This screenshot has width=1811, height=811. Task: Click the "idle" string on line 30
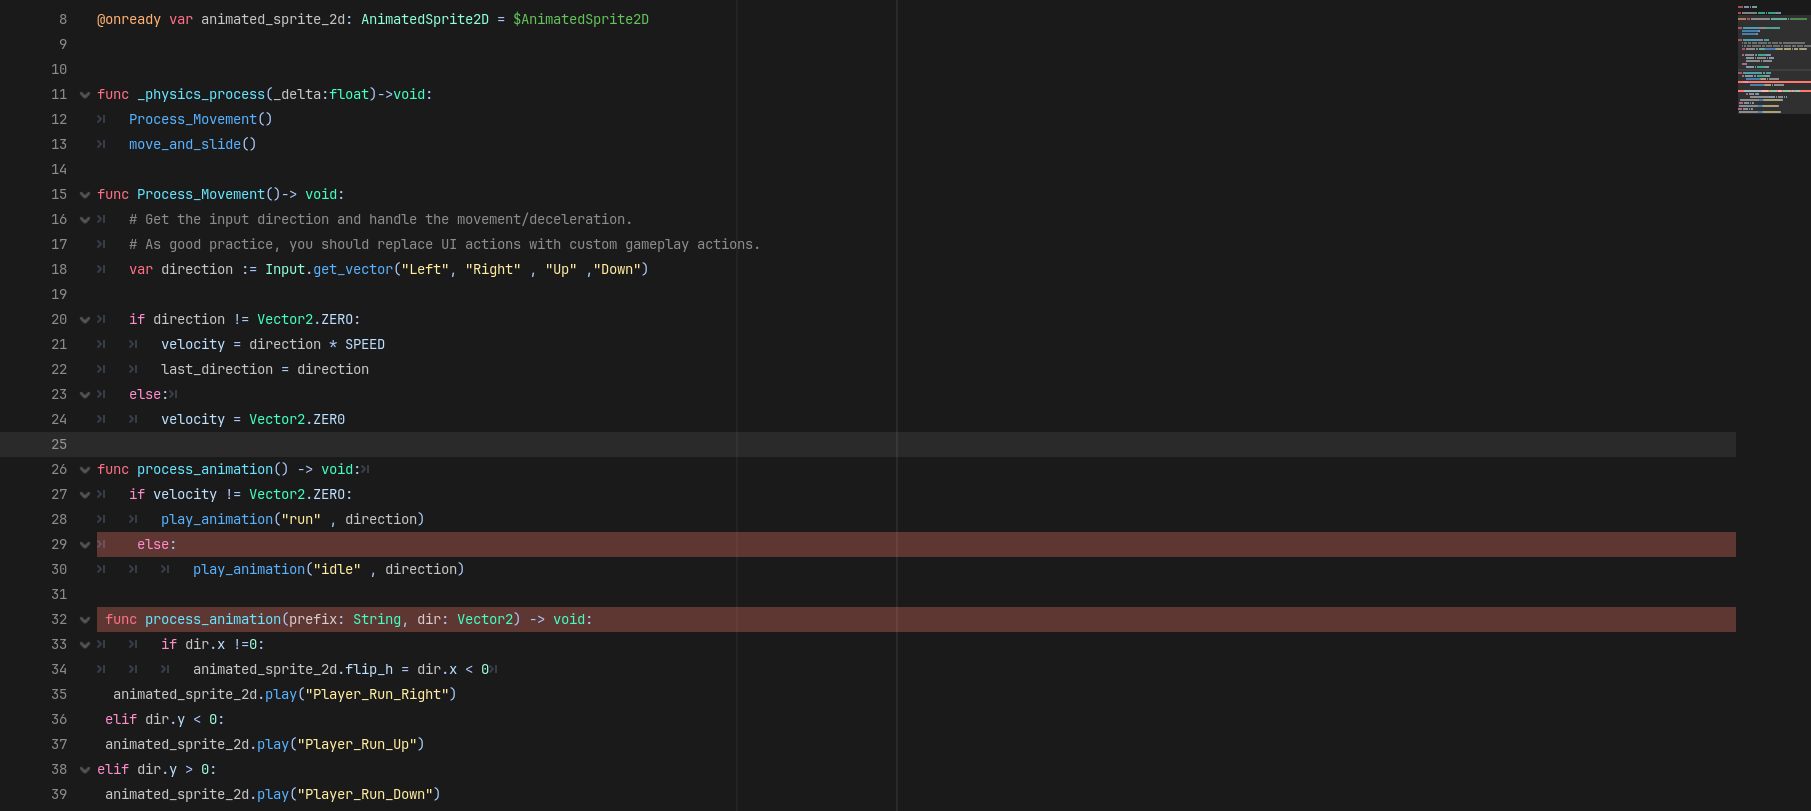pos(337,569)
